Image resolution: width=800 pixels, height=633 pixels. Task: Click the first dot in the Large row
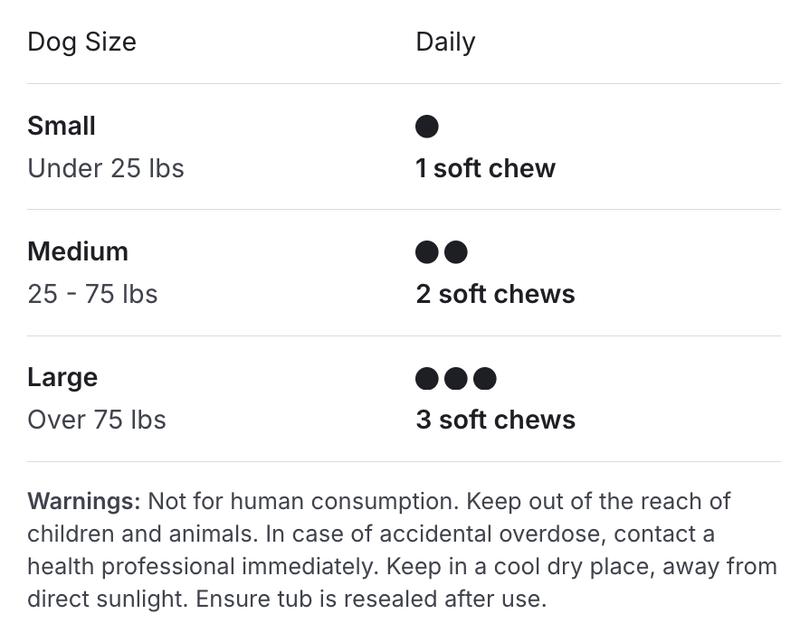[x=427, y=378]
